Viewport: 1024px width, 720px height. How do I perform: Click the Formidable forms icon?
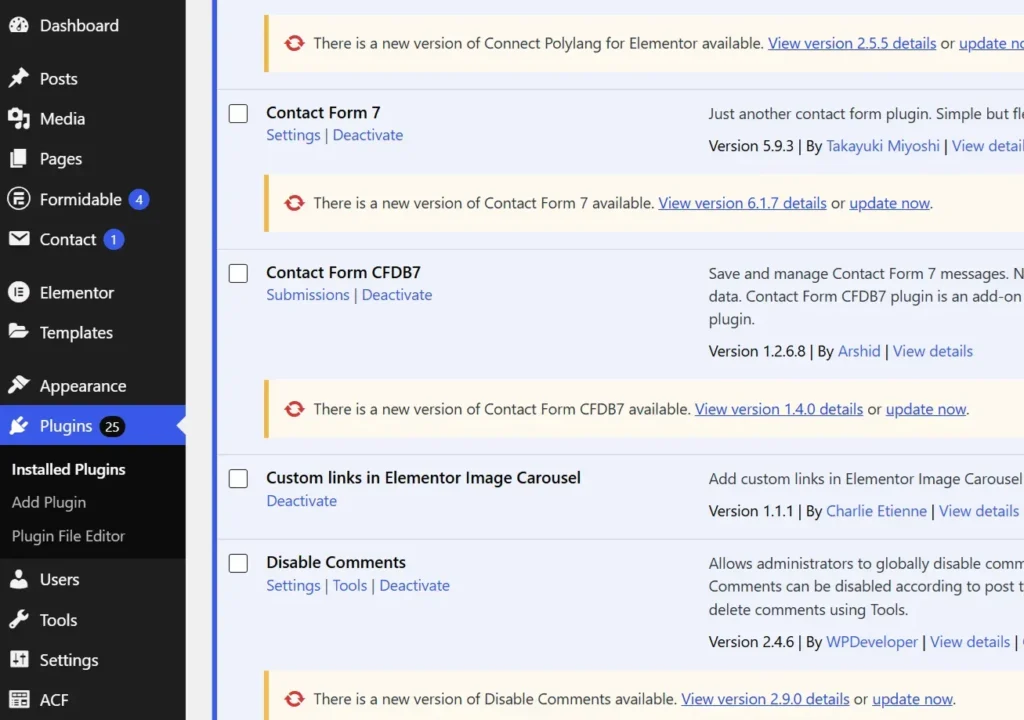click(x=19, y=199)
